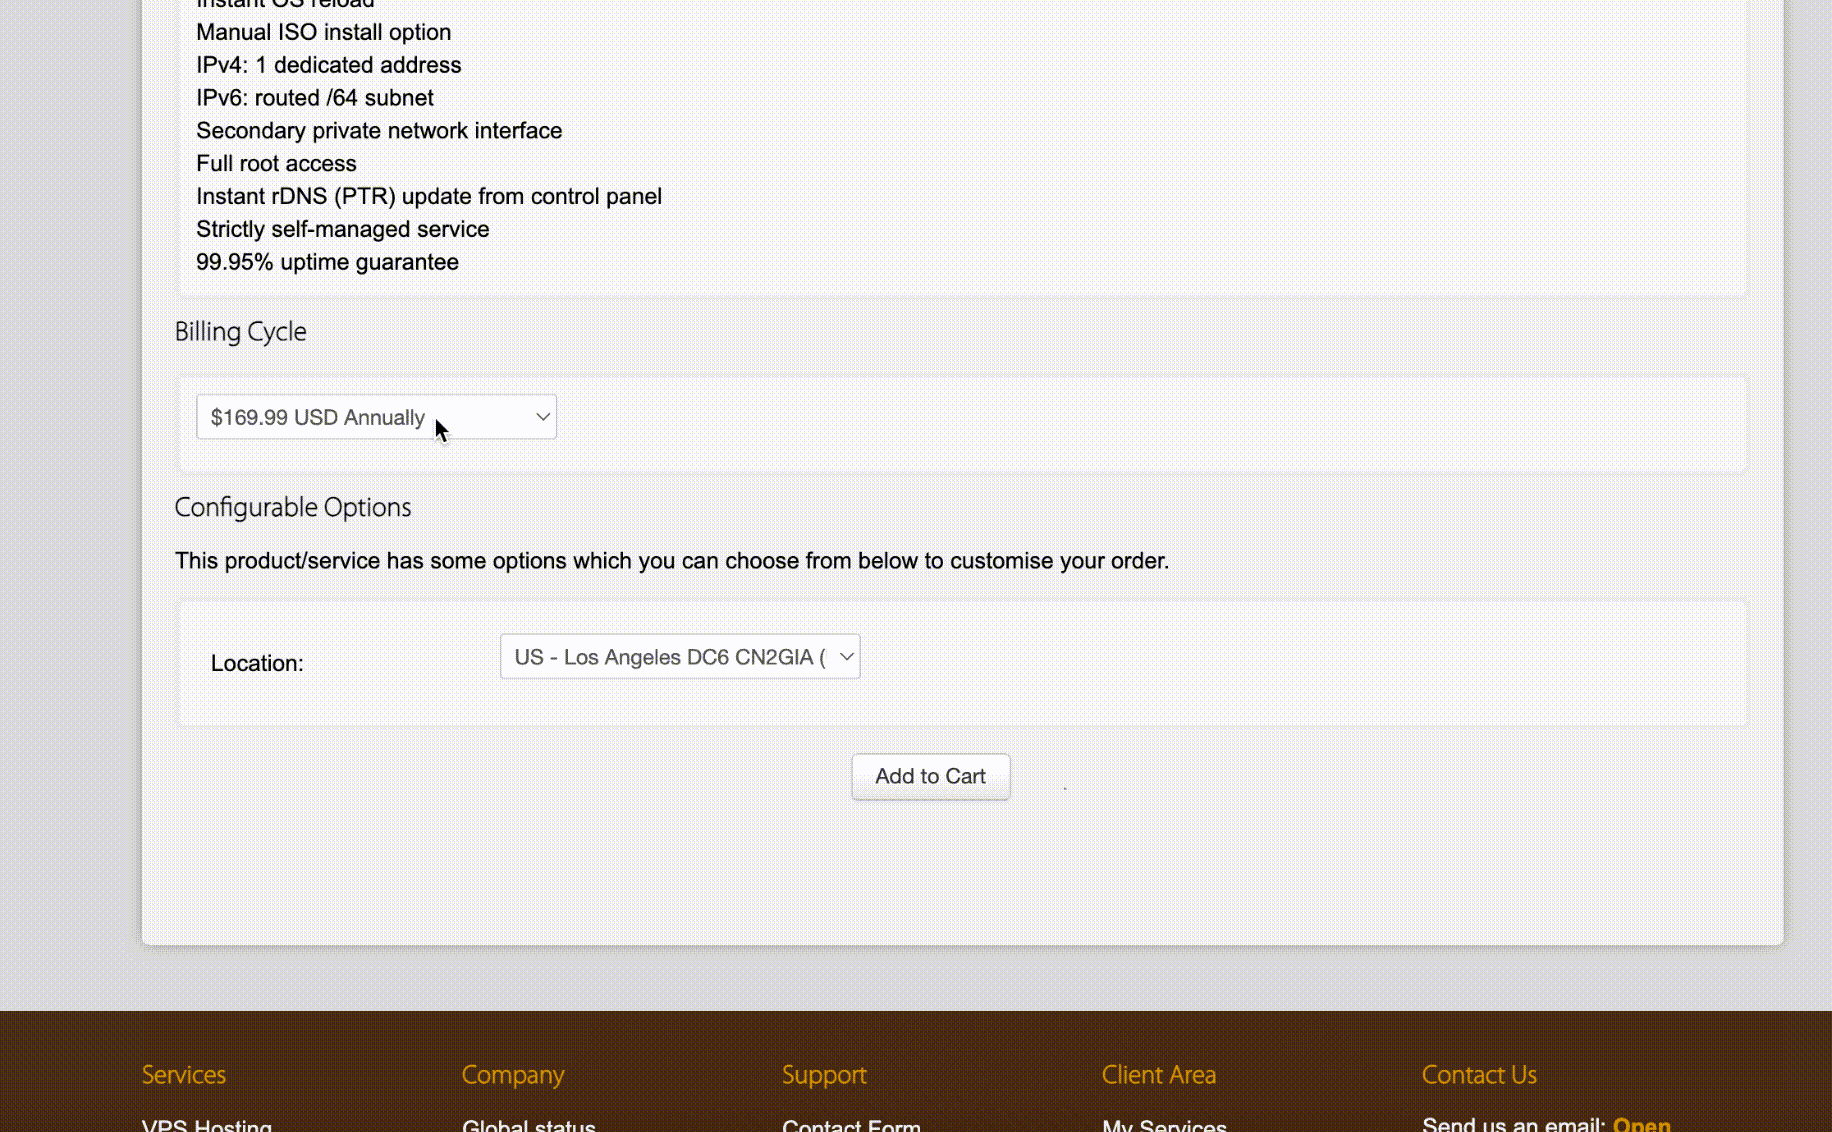Click the Company footer heading
This screenshot has width=1832, height=1132.
click(x=513, y=1075)
